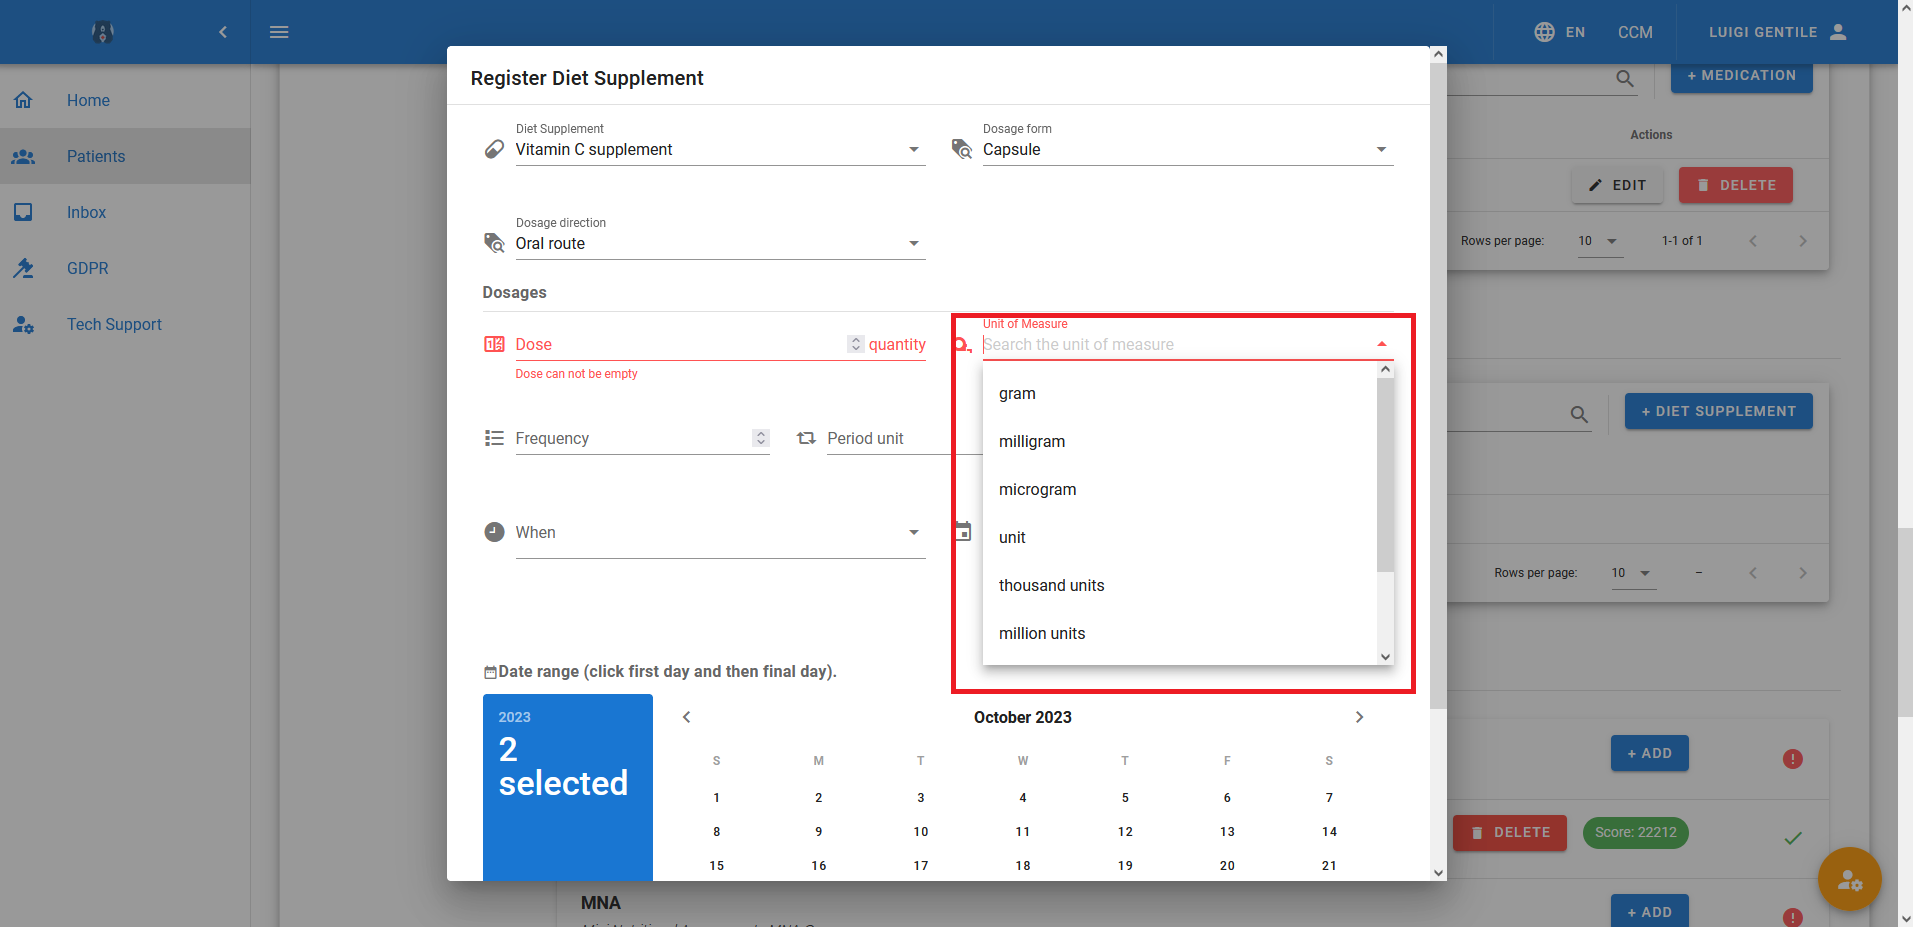Select gram from unit list
This screenshot has width=1913, height=927.
point(1180,394)
